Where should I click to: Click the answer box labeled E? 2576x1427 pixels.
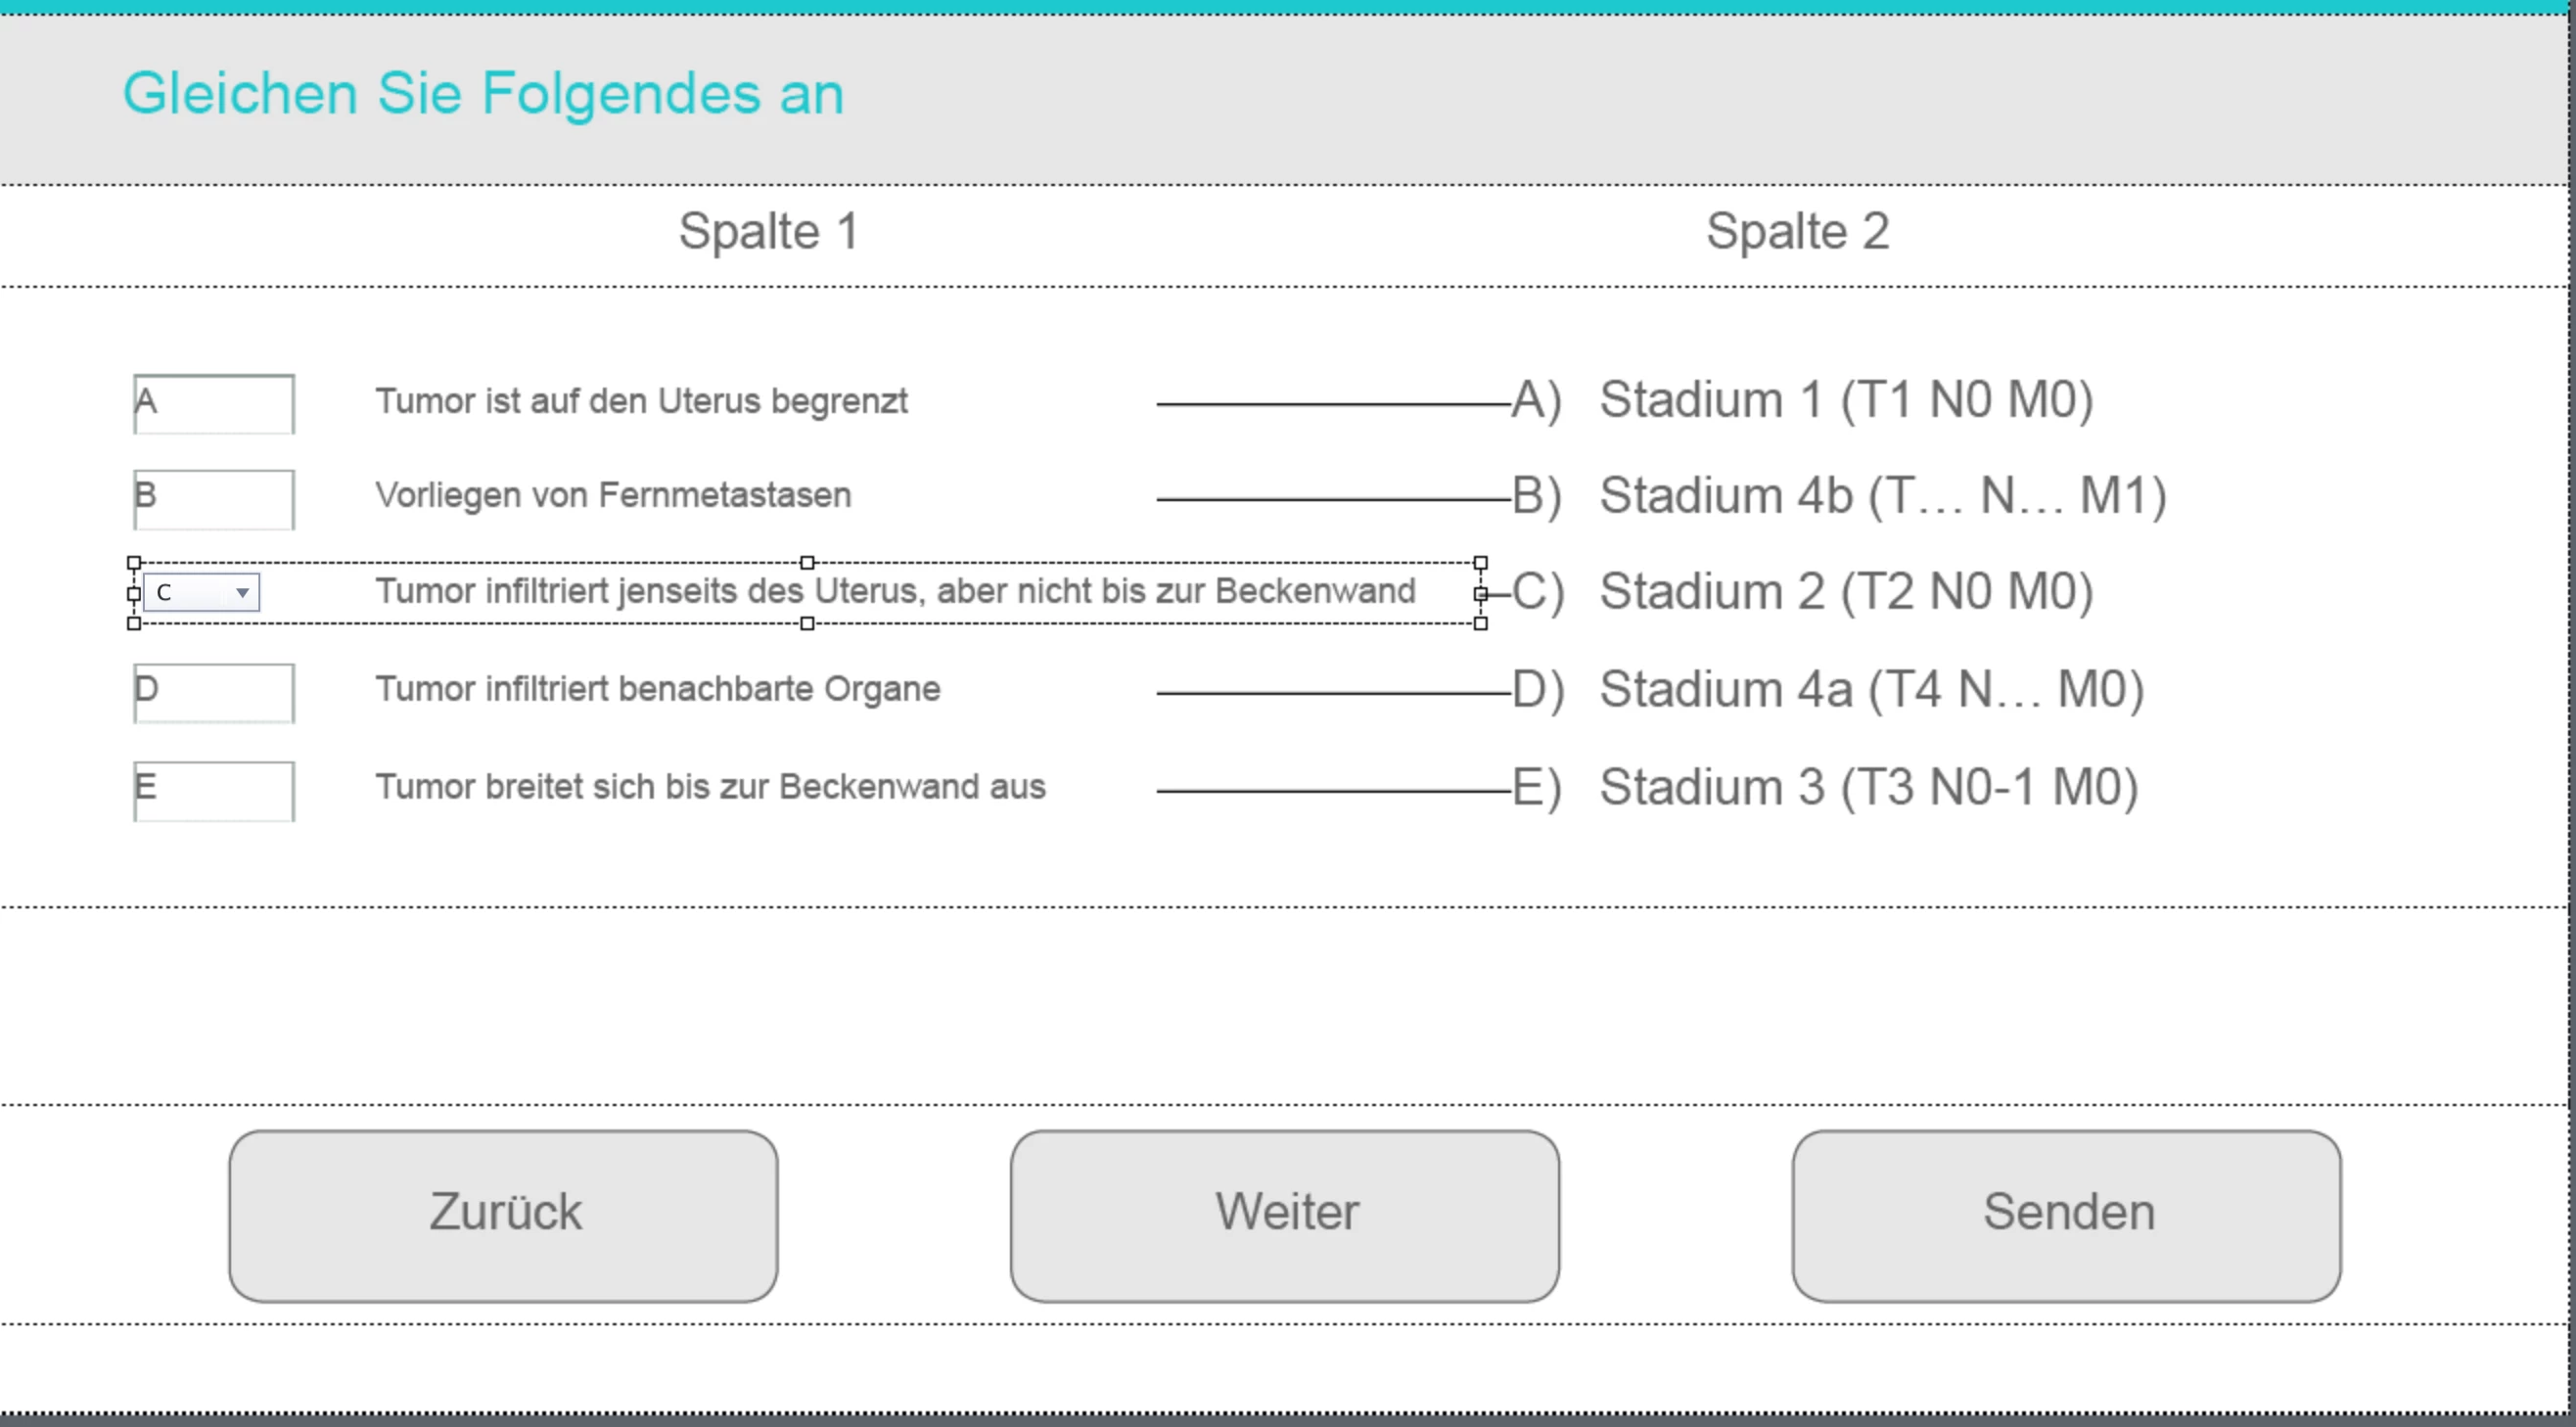pyautogui.click(x=214, y=791)
